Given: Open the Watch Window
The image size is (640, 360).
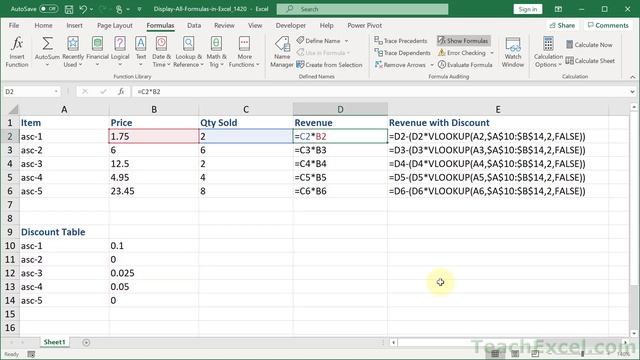Looking at the screenshot, I should [513, 52].
